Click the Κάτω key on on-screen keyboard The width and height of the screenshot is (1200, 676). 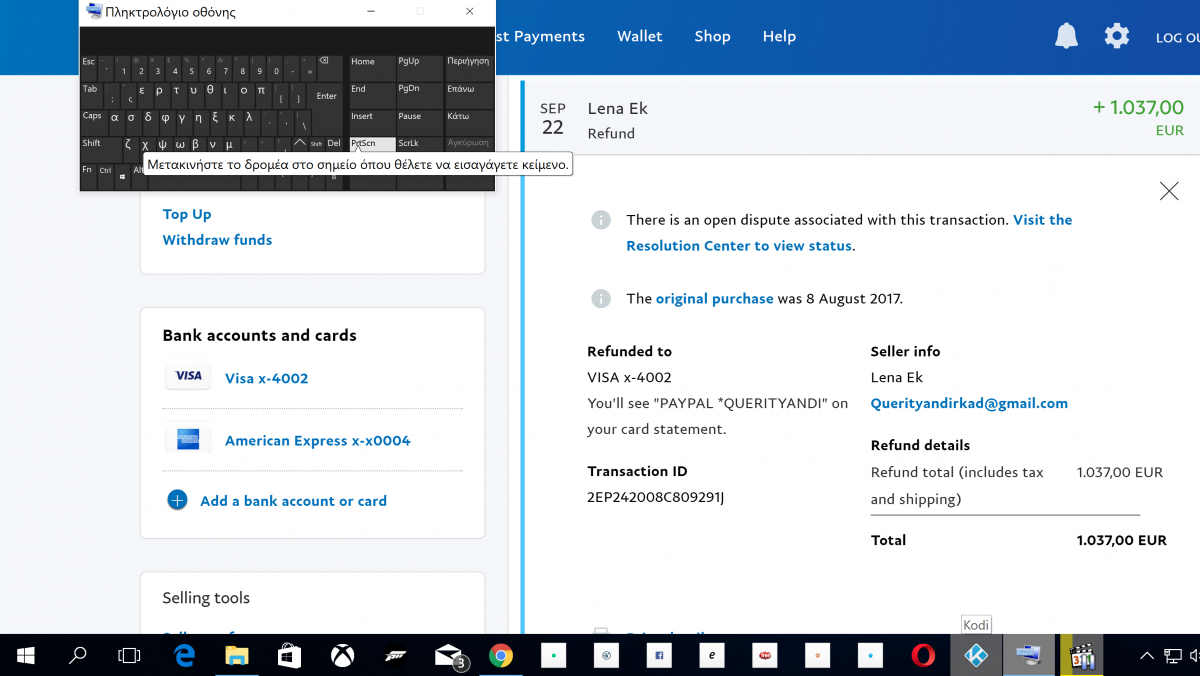[469, 122]
